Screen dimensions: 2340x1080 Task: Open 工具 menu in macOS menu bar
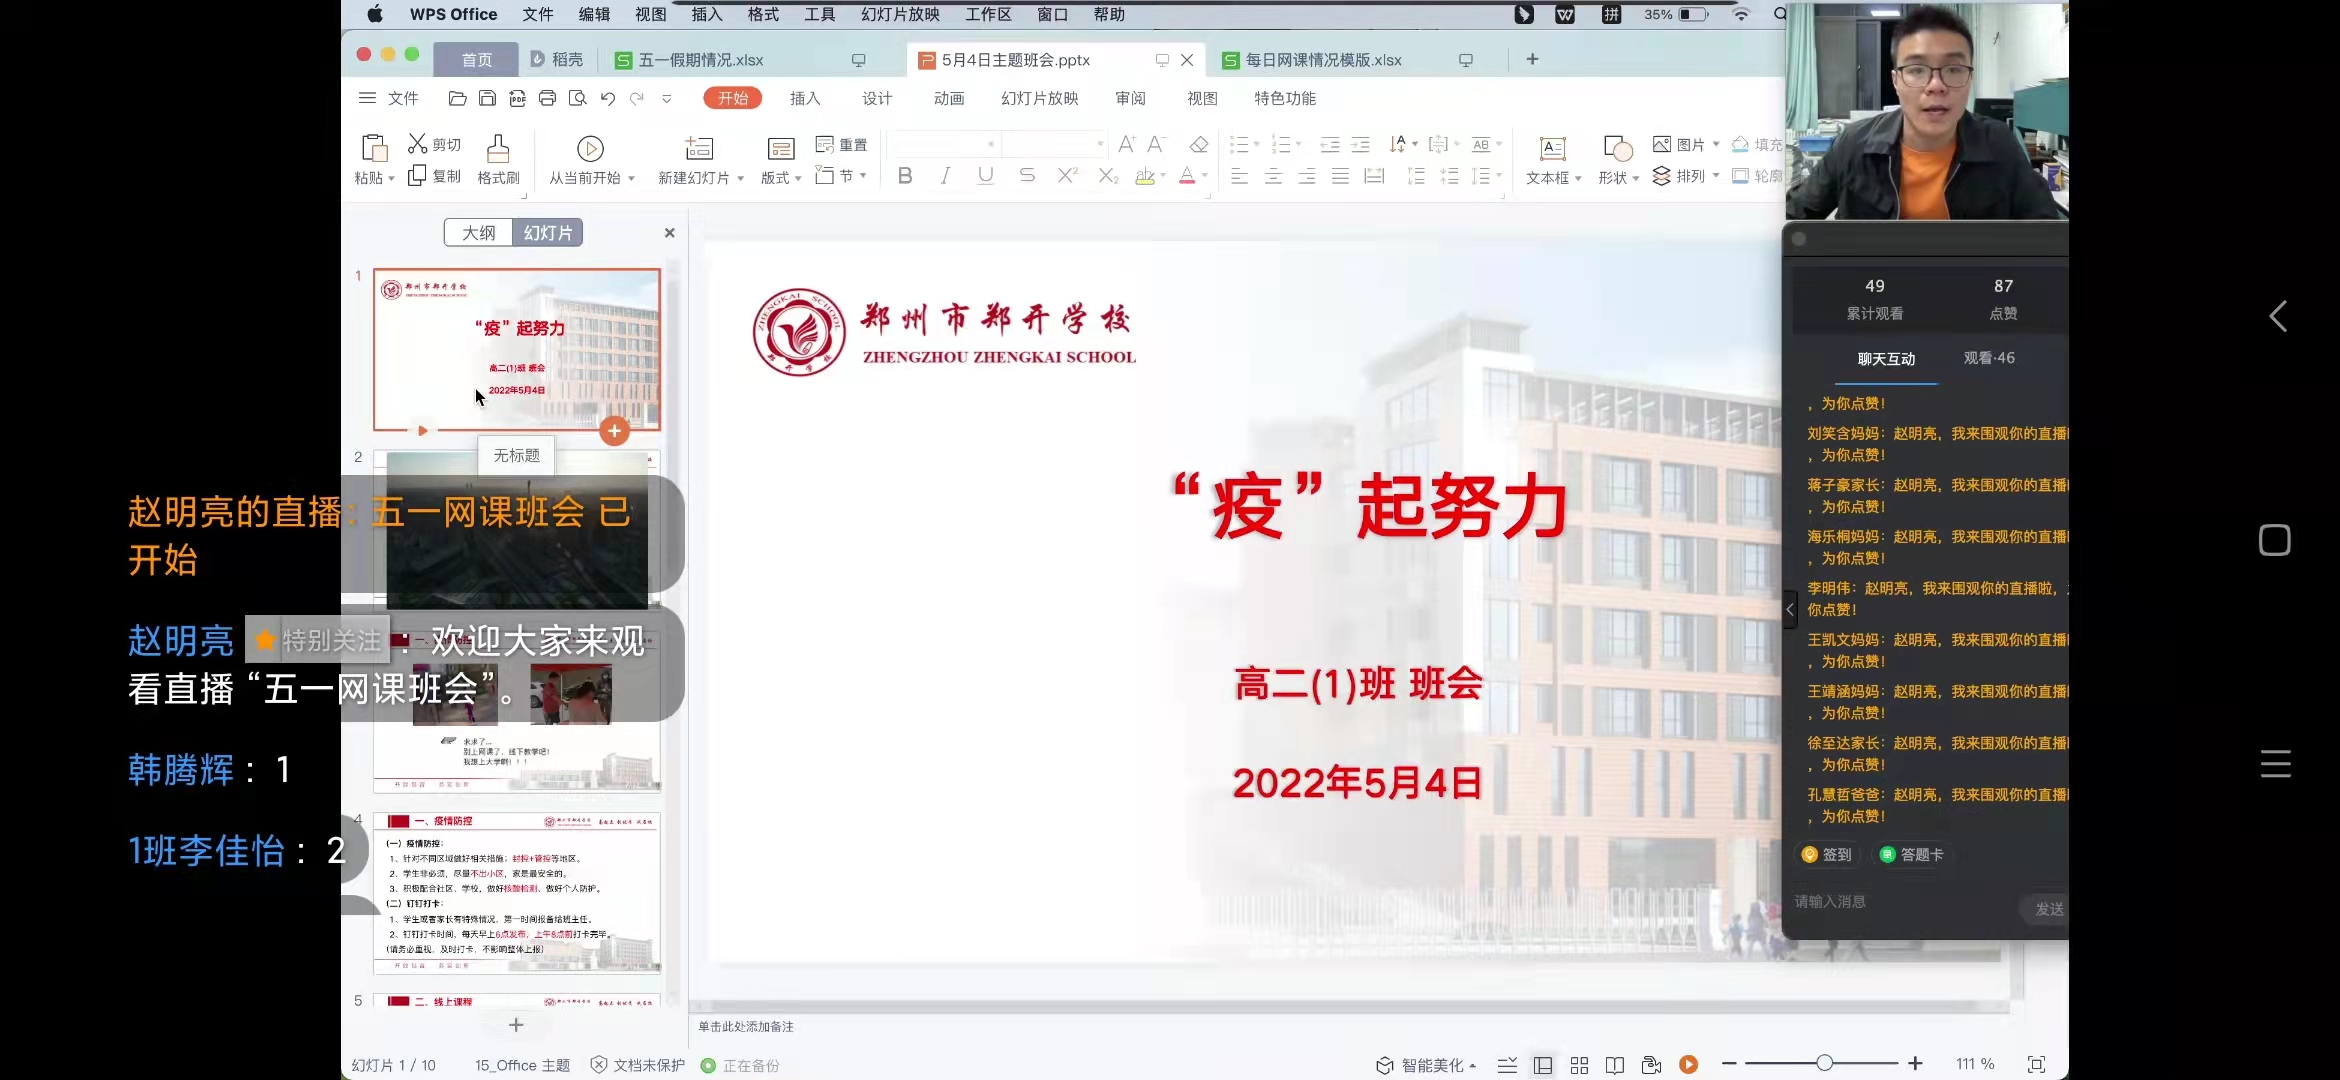[820, 14]
